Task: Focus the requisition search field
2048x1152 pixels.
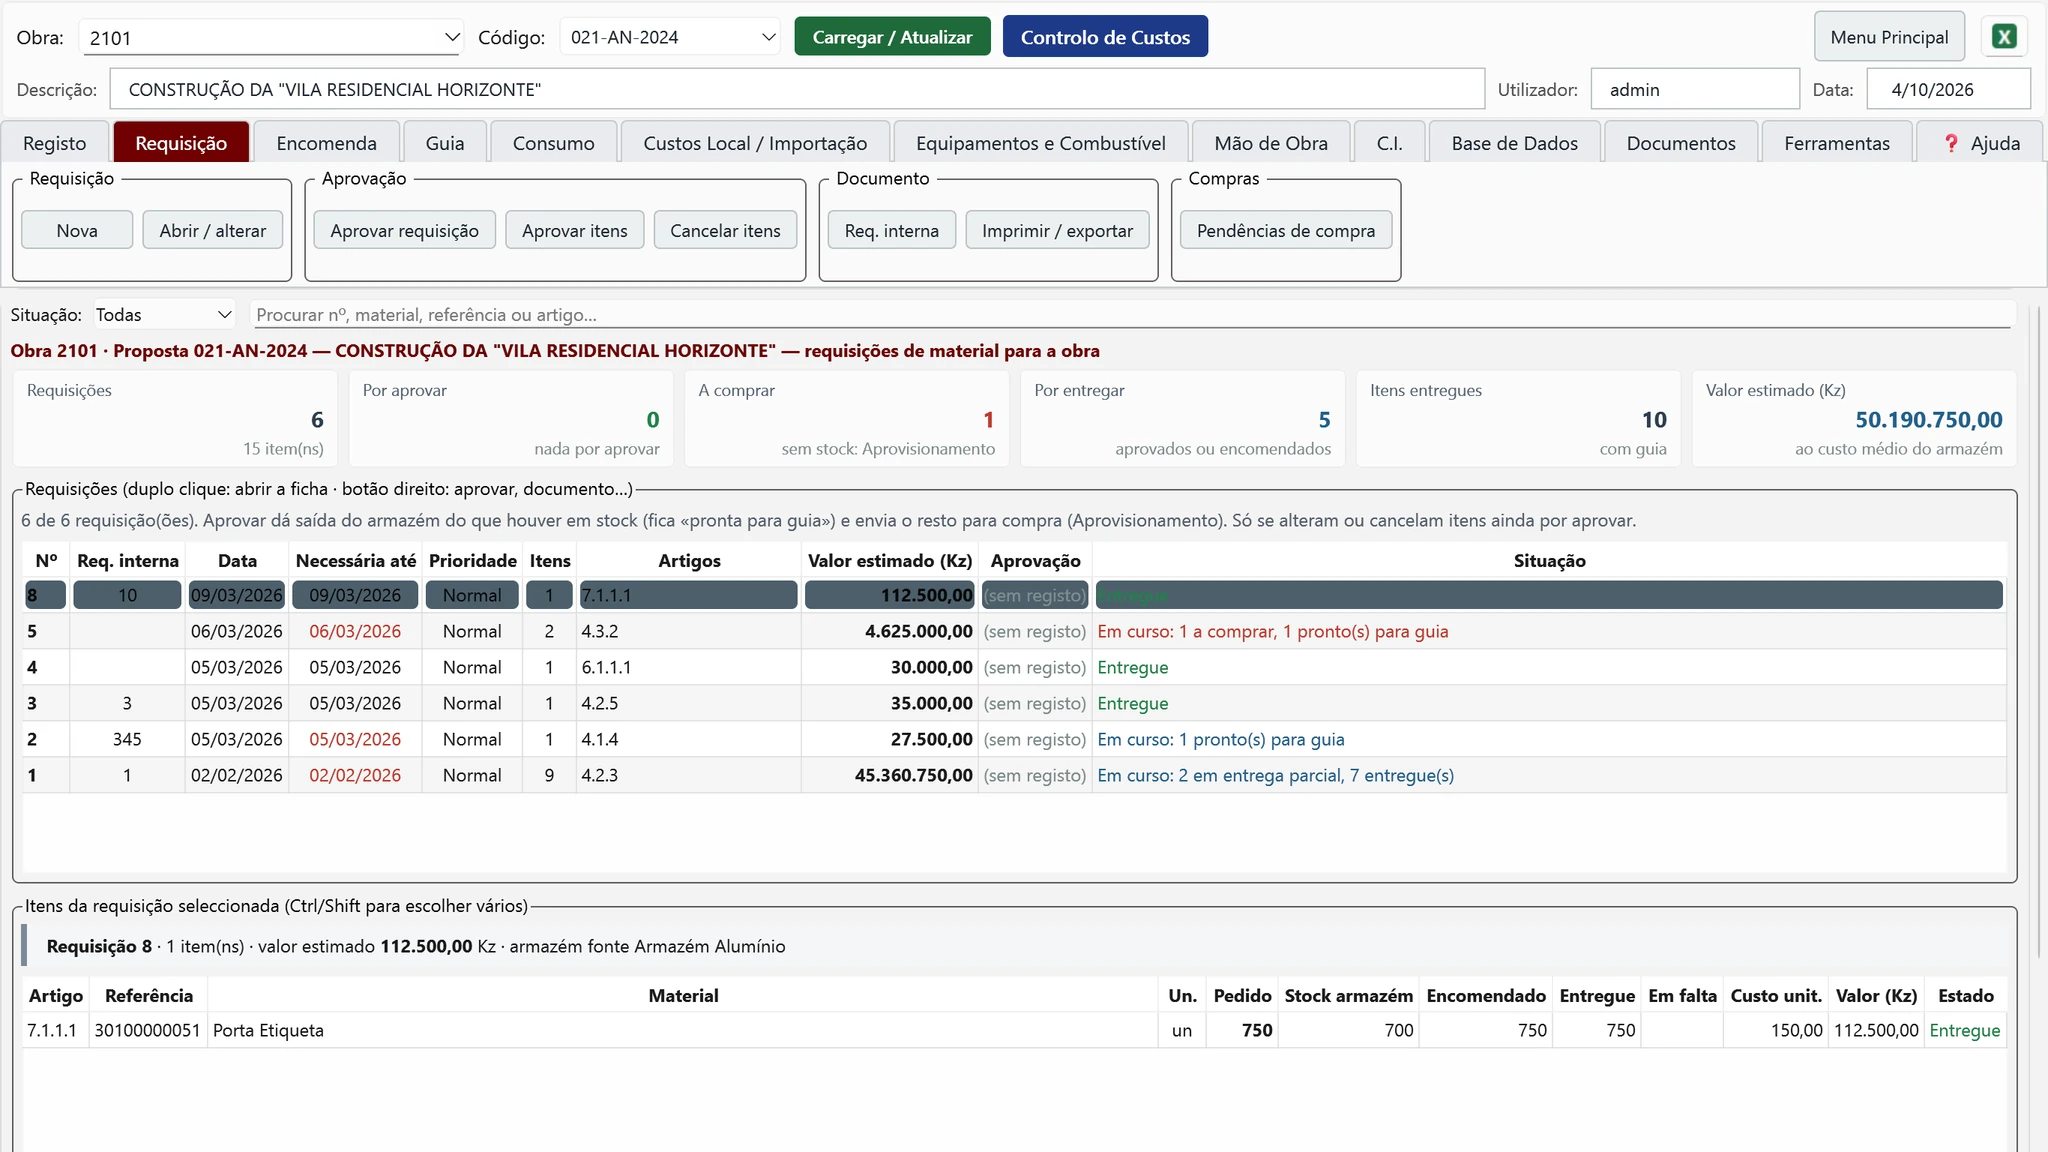Action: [x=1130, y=315]
